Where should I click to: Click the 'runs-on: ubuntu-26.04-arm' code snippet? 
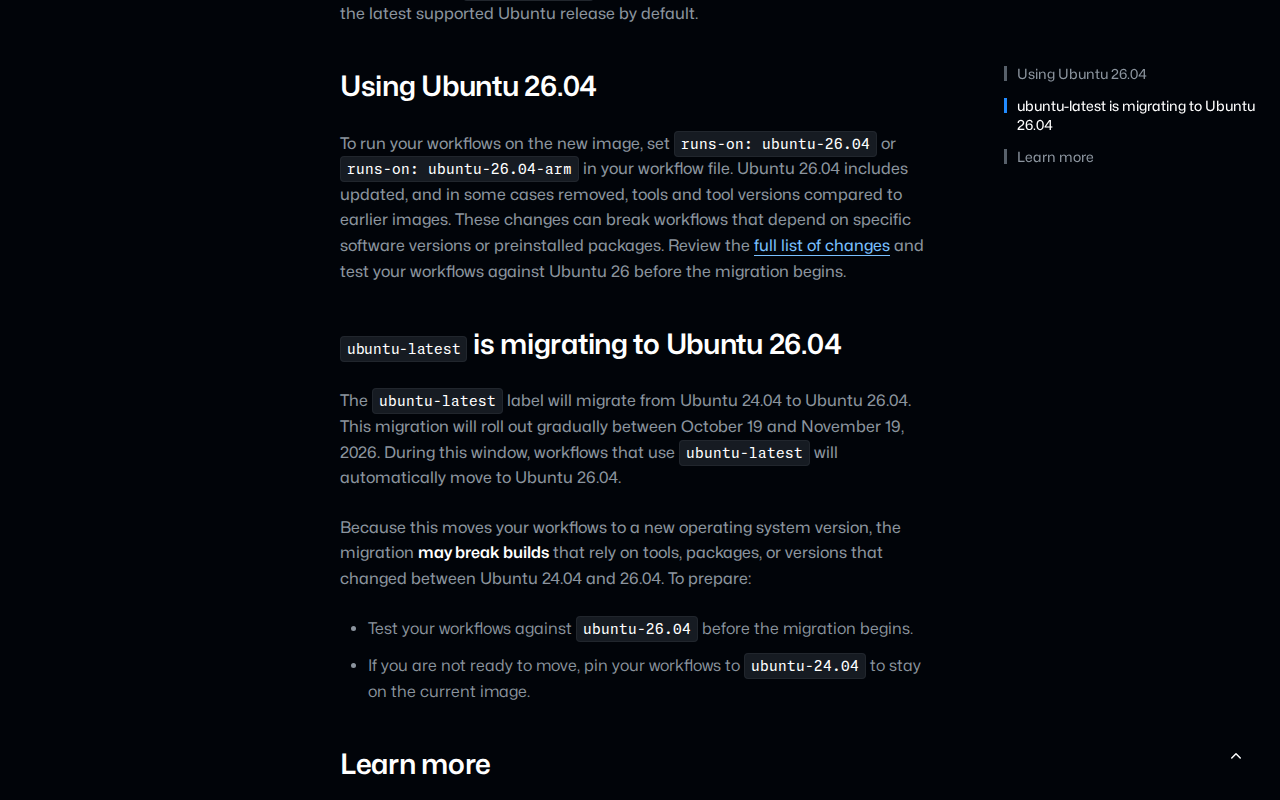tap(459, 169)
